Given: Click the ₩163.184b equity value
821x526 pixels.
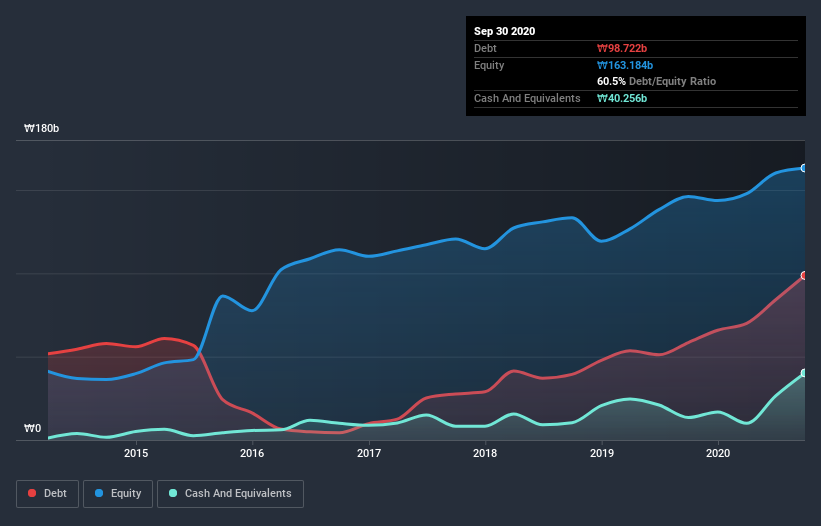Looking at the screenshot, I should click(x=625, y=65).
